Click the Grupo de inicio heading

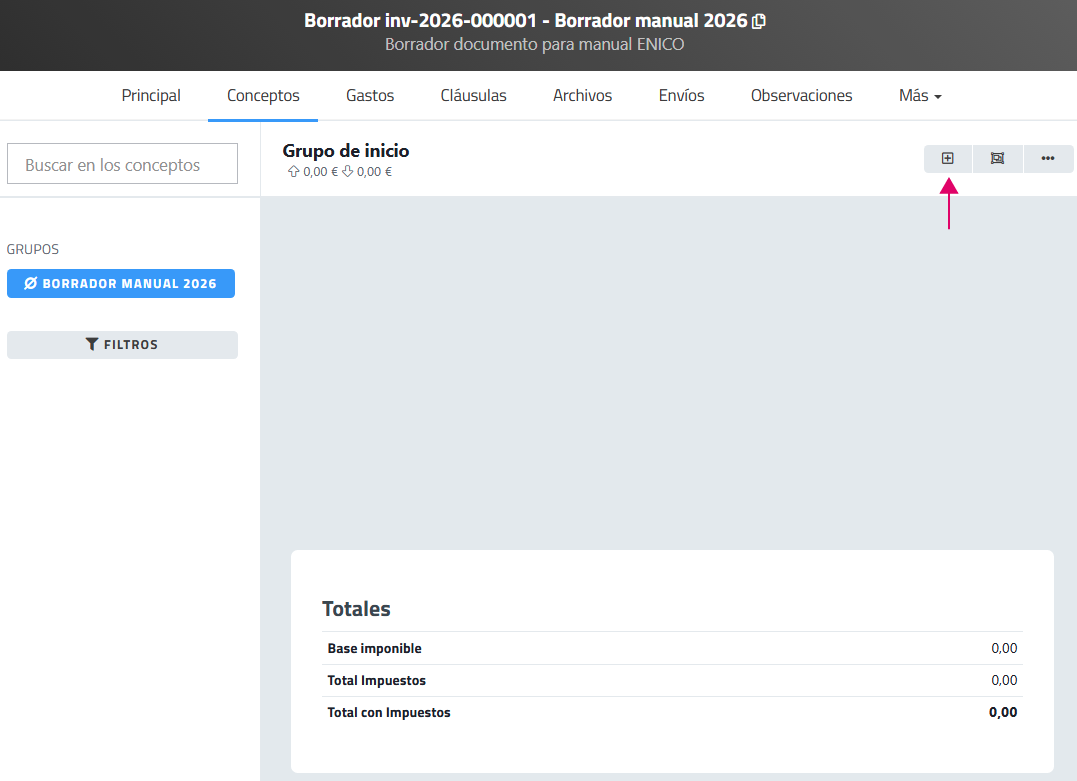pyautogui.click(x=346, y=151)
